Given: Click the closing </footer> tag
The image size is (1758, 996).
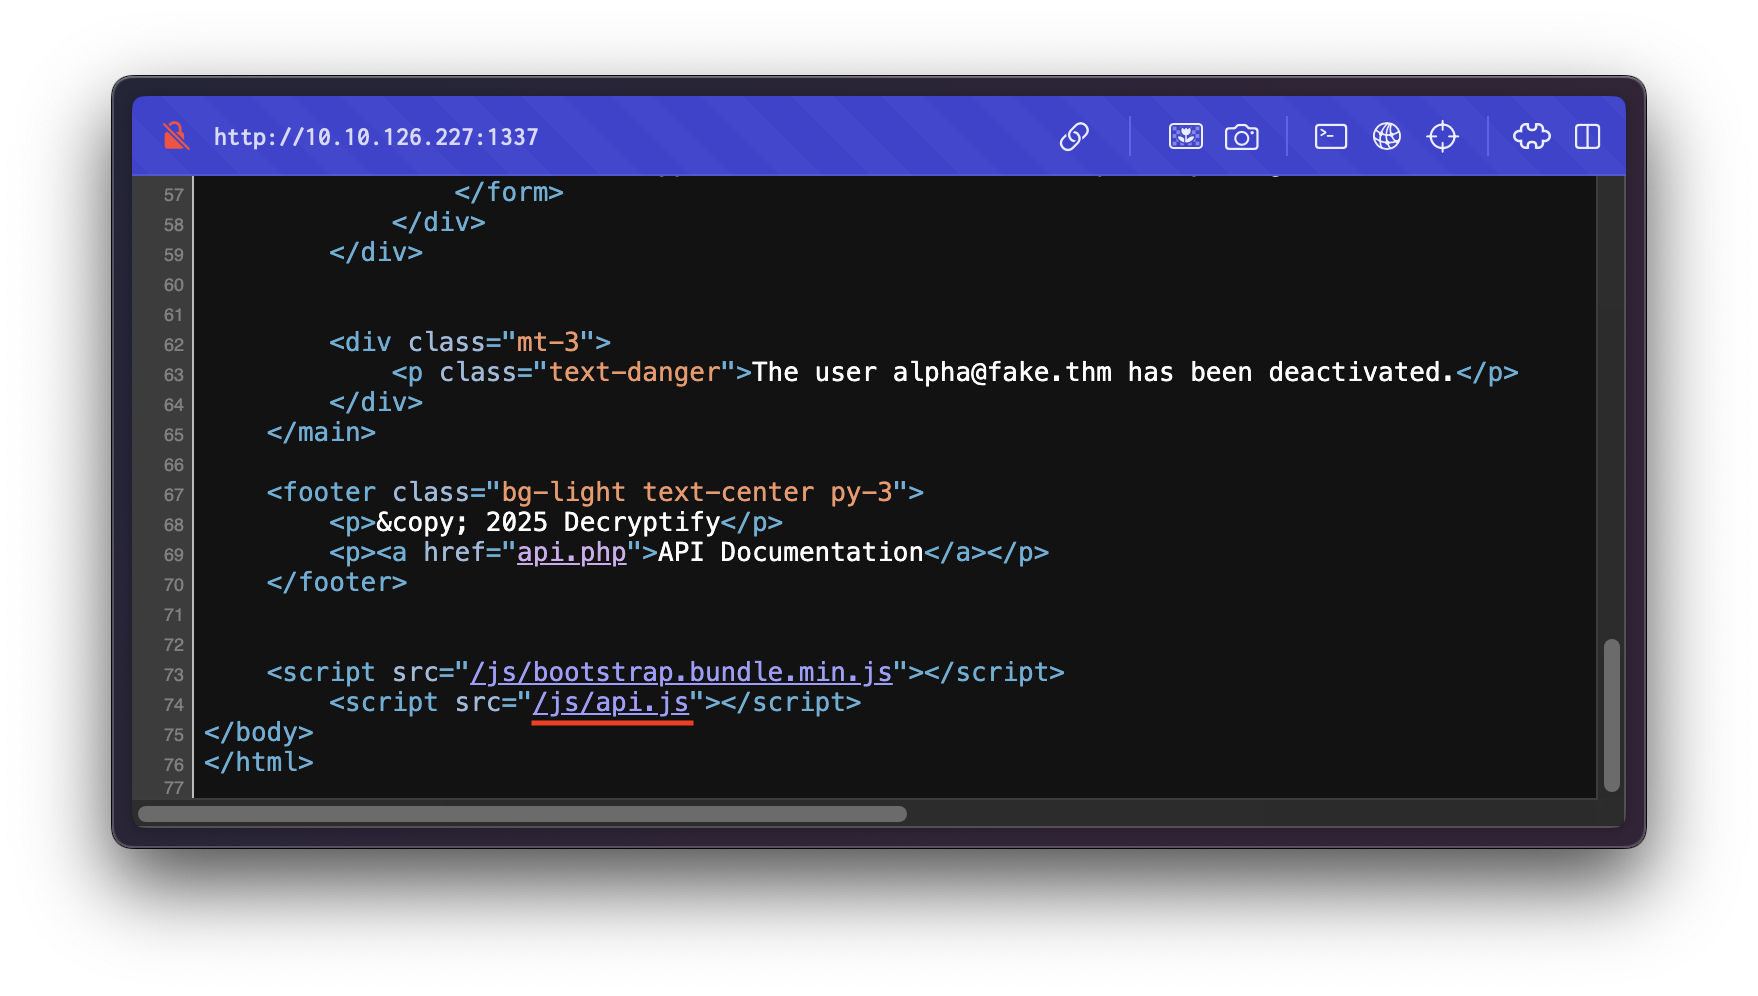Looking at the screenshot, I should (337, 582).
